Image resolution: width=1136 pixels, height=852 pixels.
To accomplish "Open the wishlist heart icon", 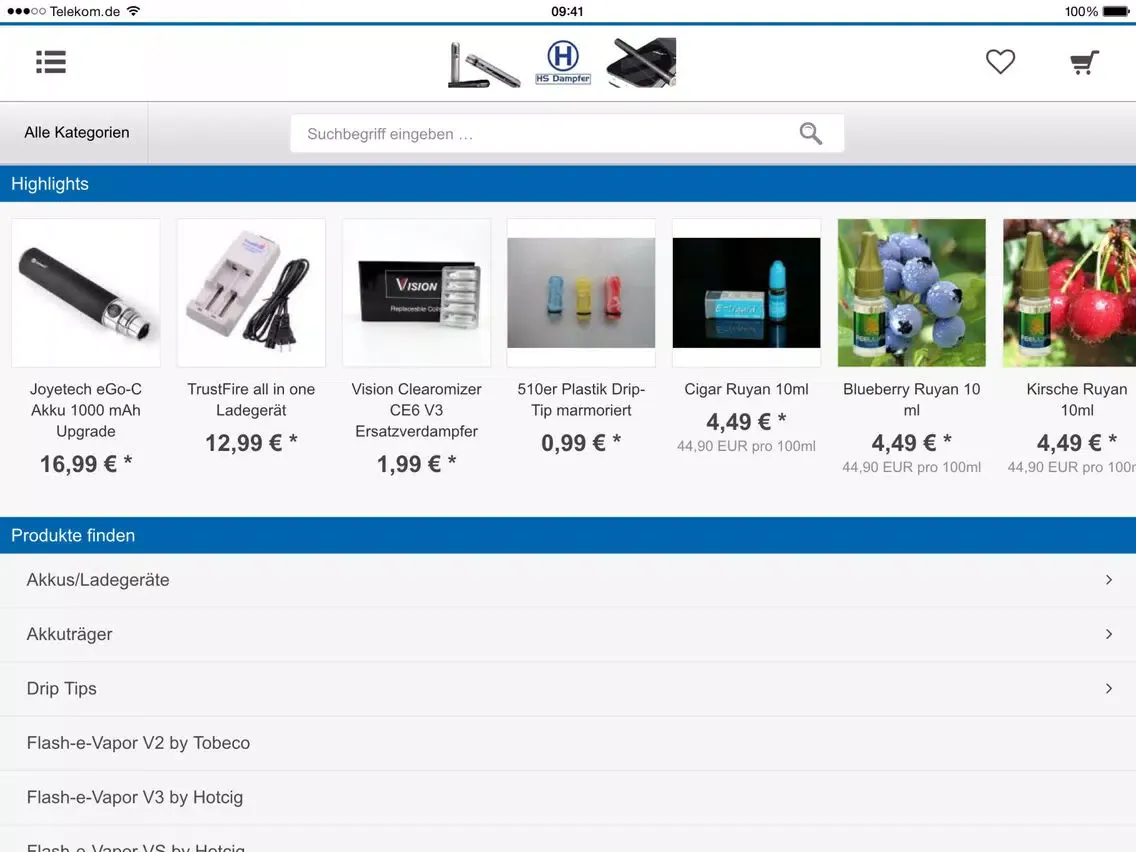I will (1000, 62).
